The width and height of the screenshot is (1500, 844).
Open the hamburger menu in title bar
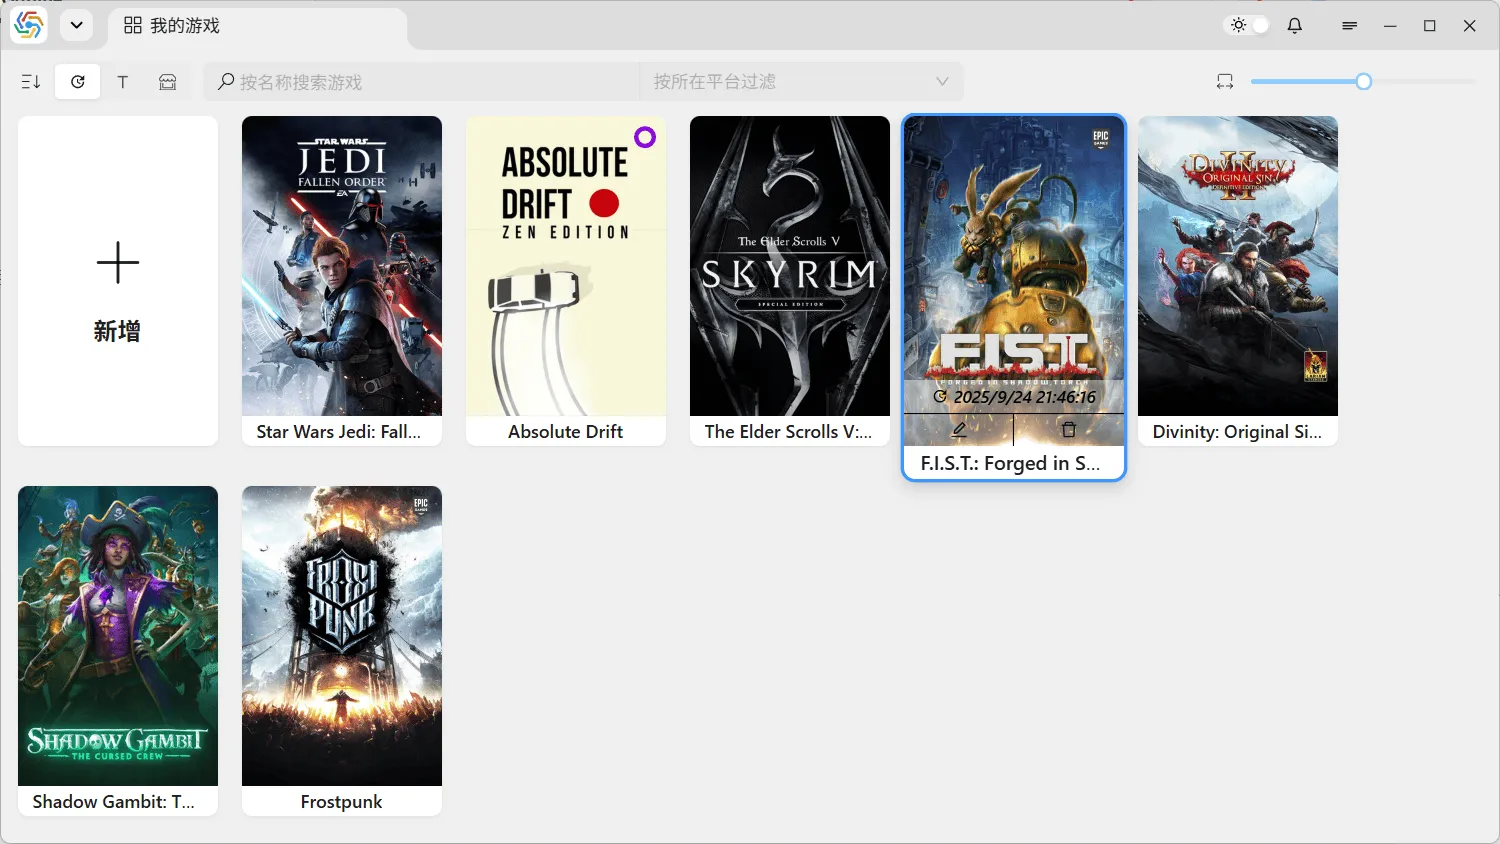pyautogui.click(x=1349, y=26)
